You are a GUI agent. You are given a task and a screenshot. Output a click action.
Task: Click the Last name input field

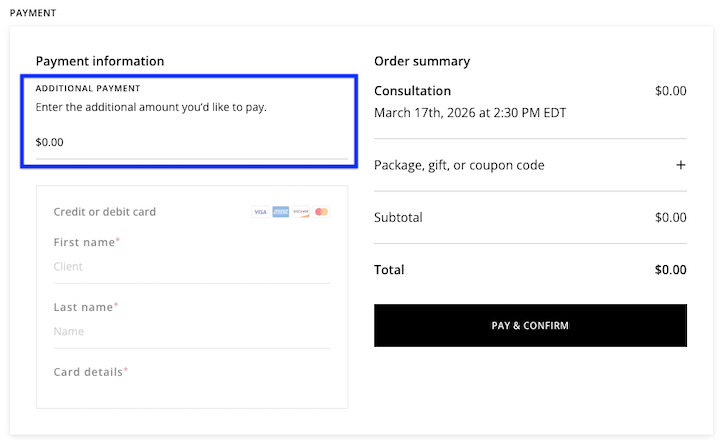click(190, 331)
